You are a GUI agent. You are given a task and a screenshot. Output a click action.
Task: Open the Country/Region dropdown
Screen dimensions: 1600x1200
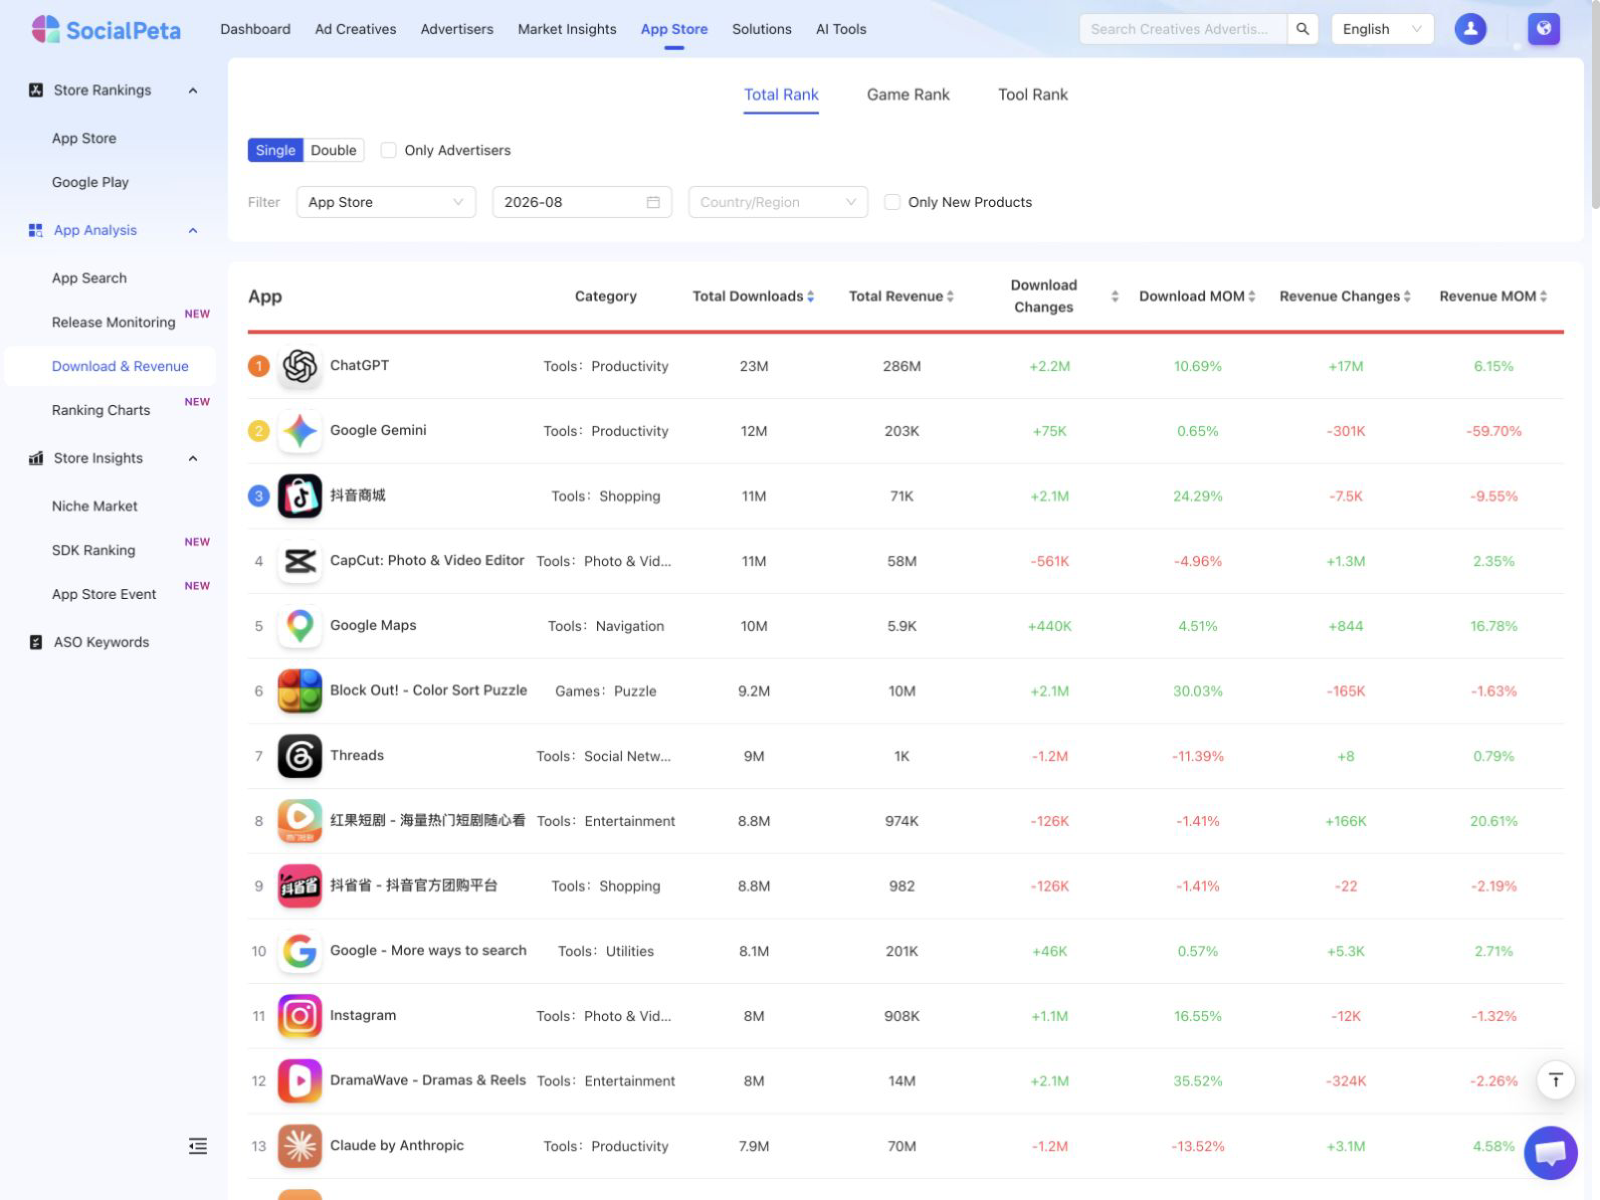point(778,202)
